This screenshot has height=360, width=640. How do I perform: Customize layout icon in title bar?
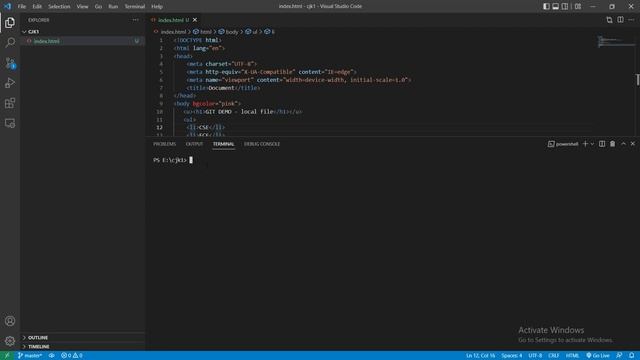pyautogui.click(x=578, y=6)
